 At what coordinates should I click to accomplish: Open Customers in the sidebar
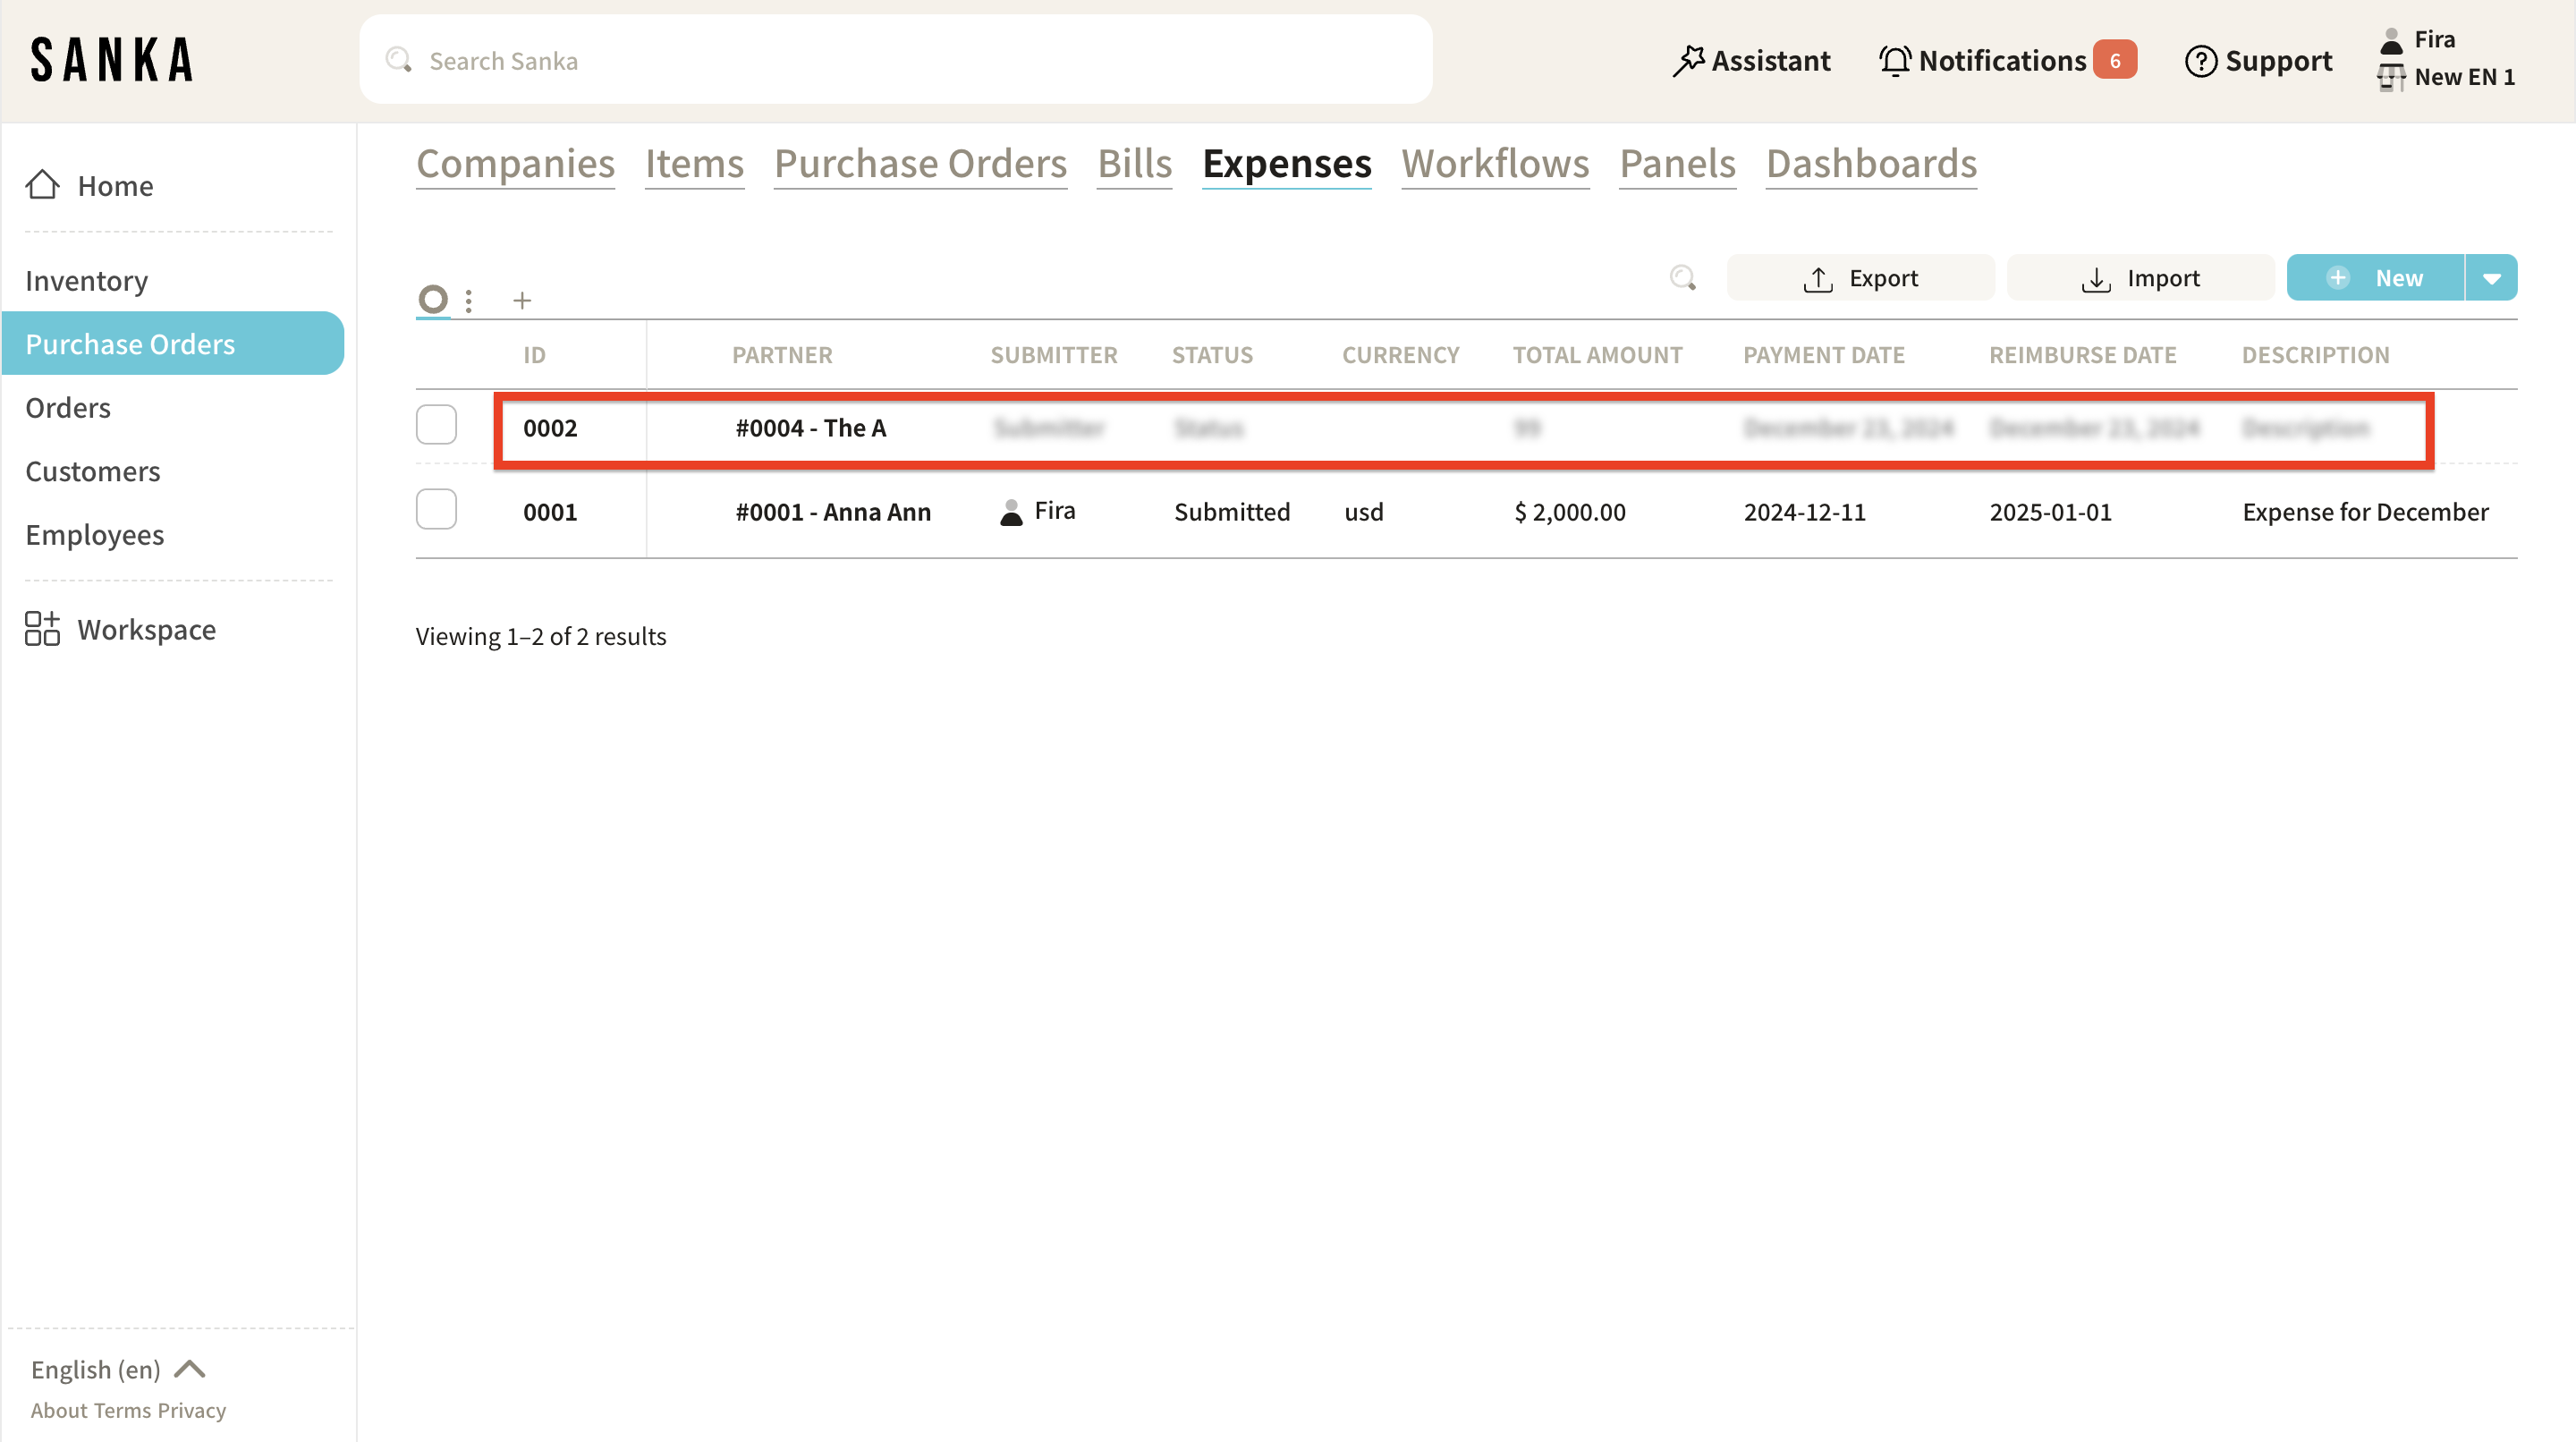[x=92, y=471]
